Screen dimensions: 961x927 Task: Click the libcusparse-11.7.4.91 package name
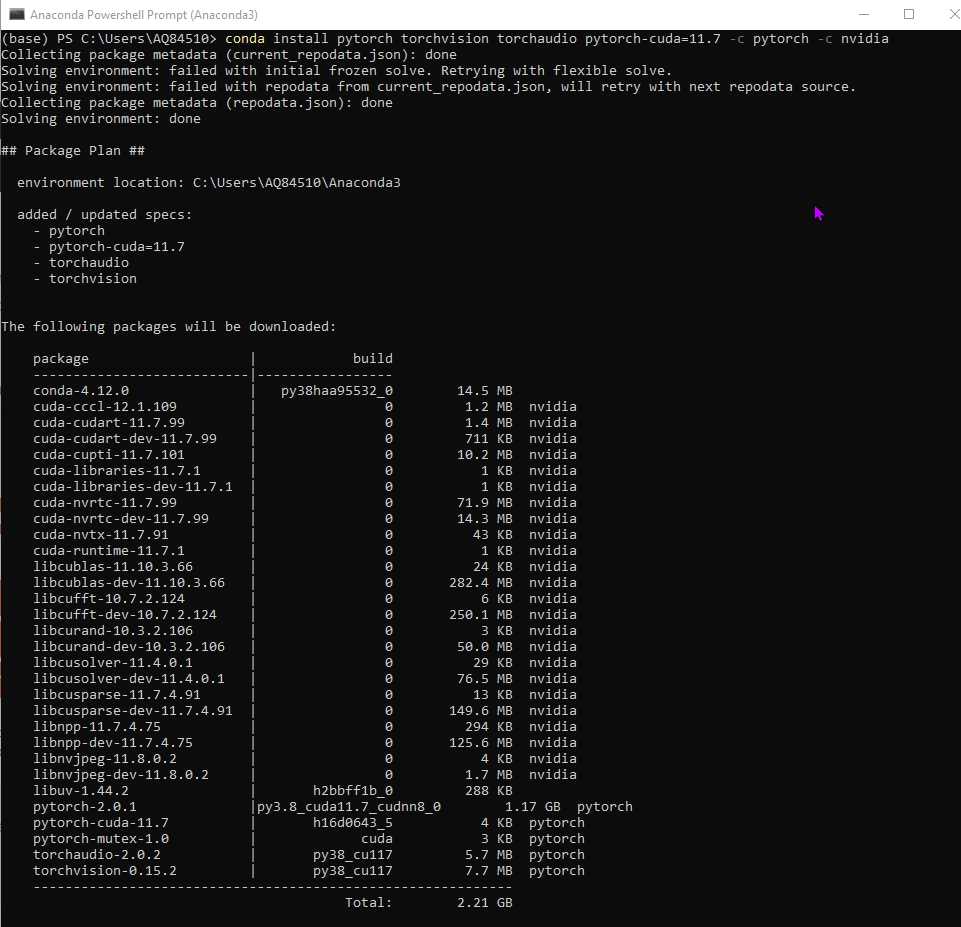[116, 694]
